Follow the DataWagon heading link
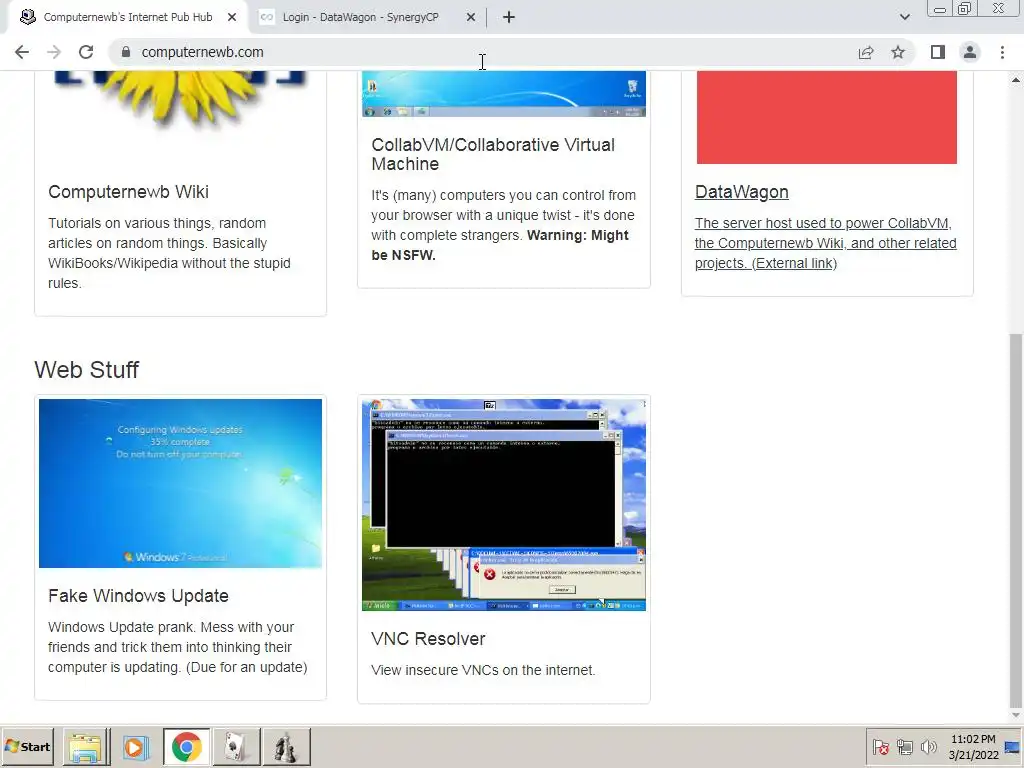The height and width of the screenshot is (768, 1024). click(741, 192)
